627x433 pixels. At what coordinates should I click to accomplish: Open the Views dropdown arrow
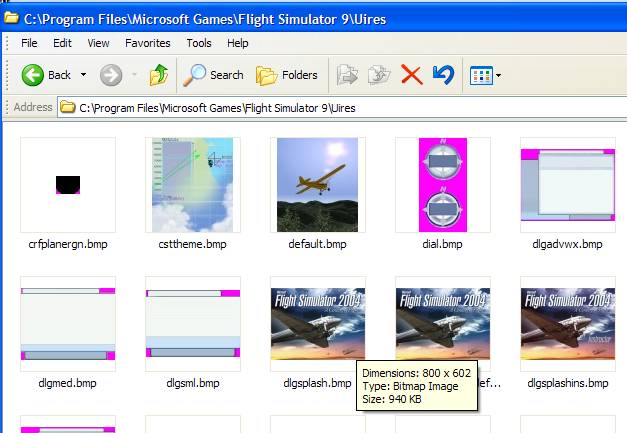point(498,75)
